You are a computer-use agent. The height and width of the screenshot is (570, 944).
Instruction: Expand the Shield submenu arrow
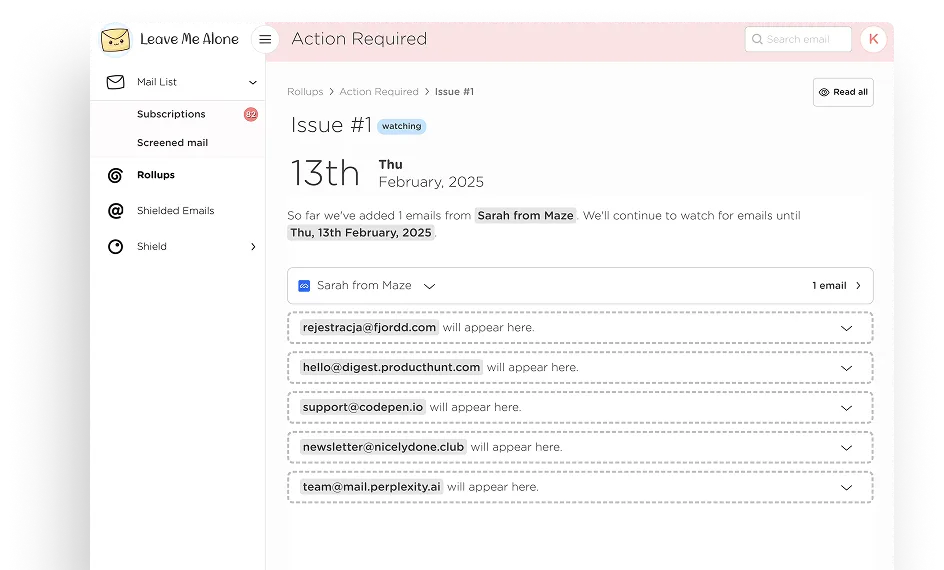[253, 247]
